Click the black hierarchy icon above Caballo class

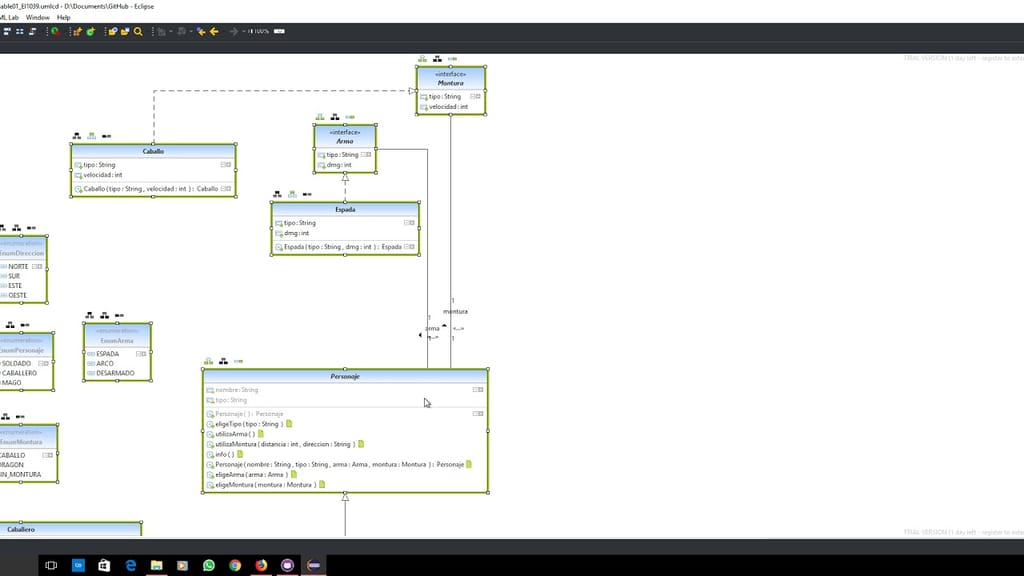tap(77, 136)
